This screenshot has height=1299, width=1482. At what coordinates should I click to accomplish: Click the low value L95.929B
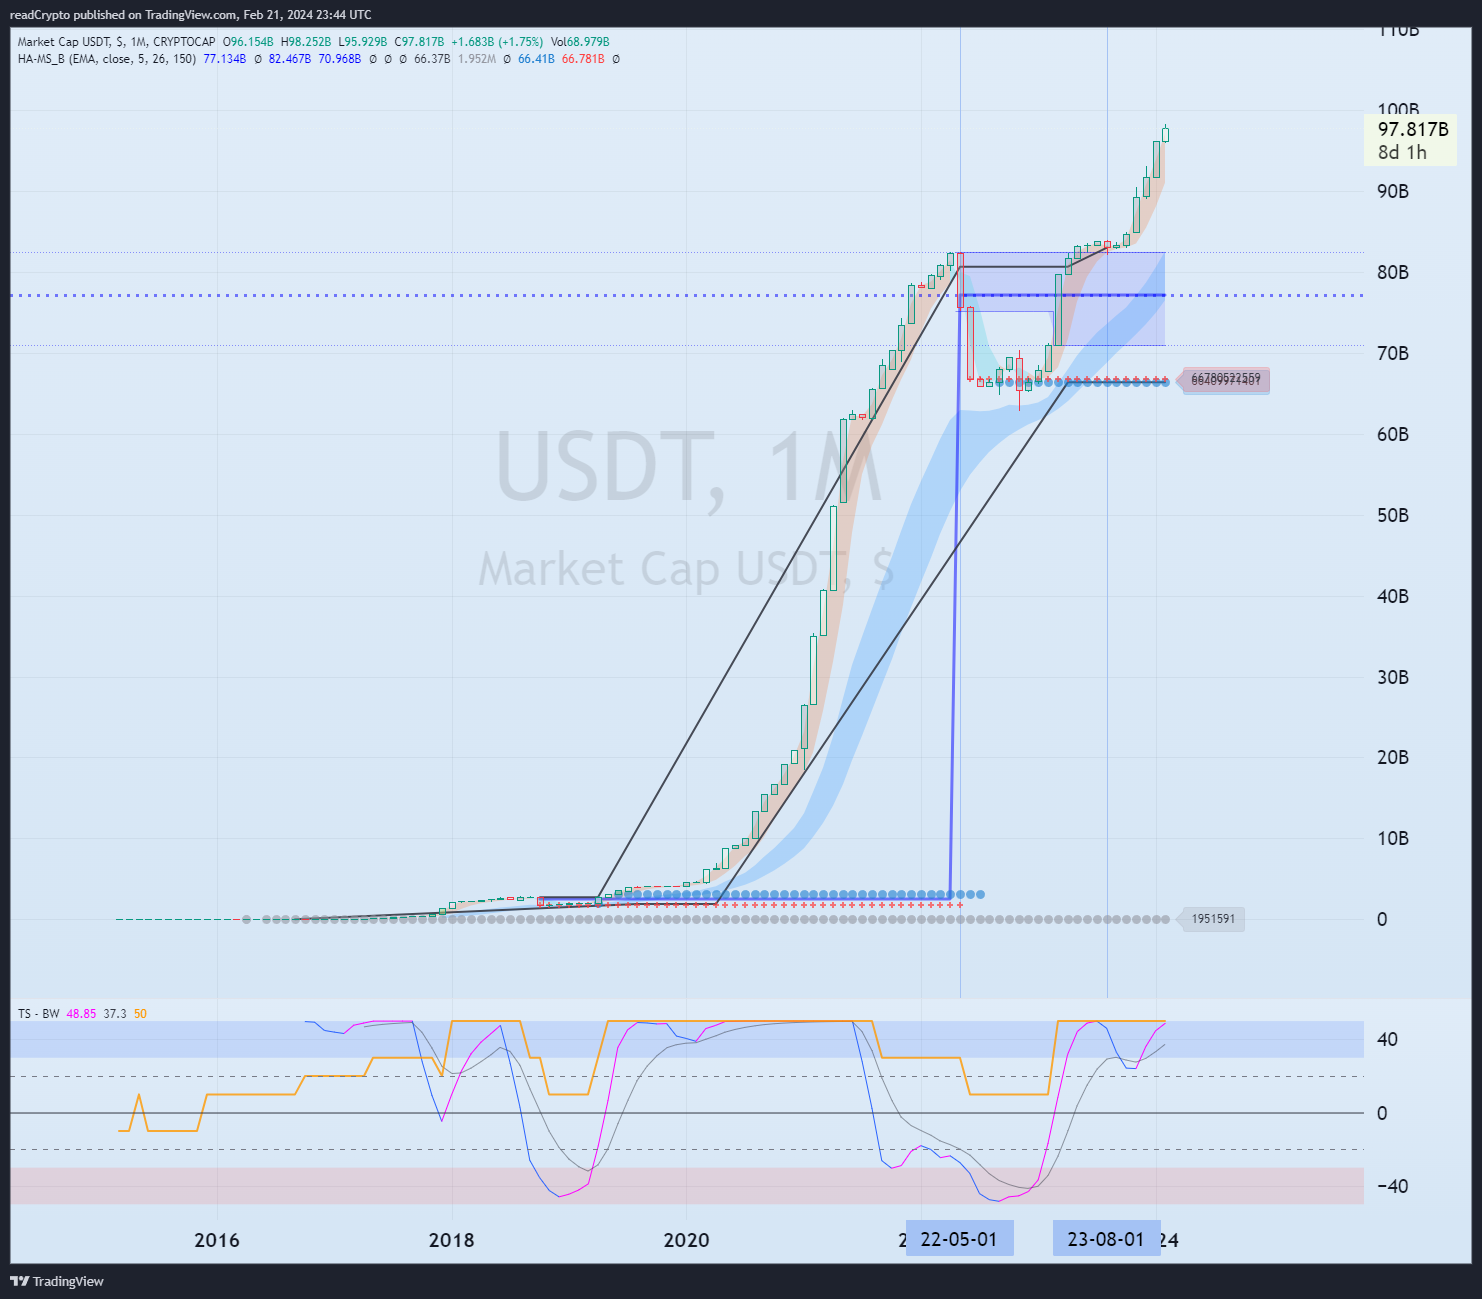[363, 42]
